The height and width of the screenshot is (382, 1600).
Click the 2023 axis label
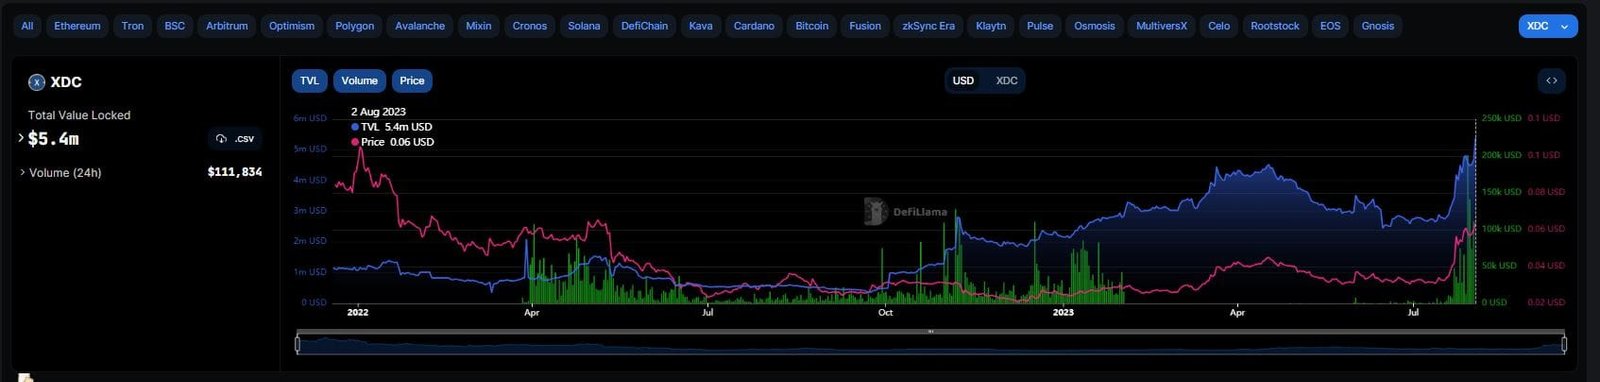(x=1063, y=313)
